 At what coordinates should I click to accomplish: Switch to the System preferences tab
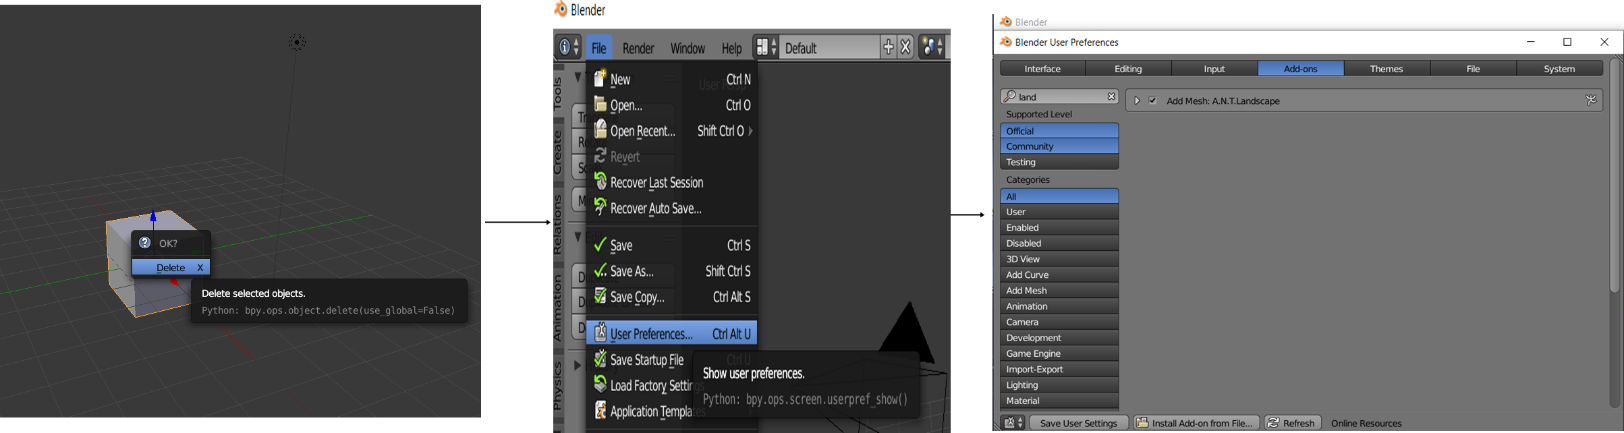tap(1559, 68)
